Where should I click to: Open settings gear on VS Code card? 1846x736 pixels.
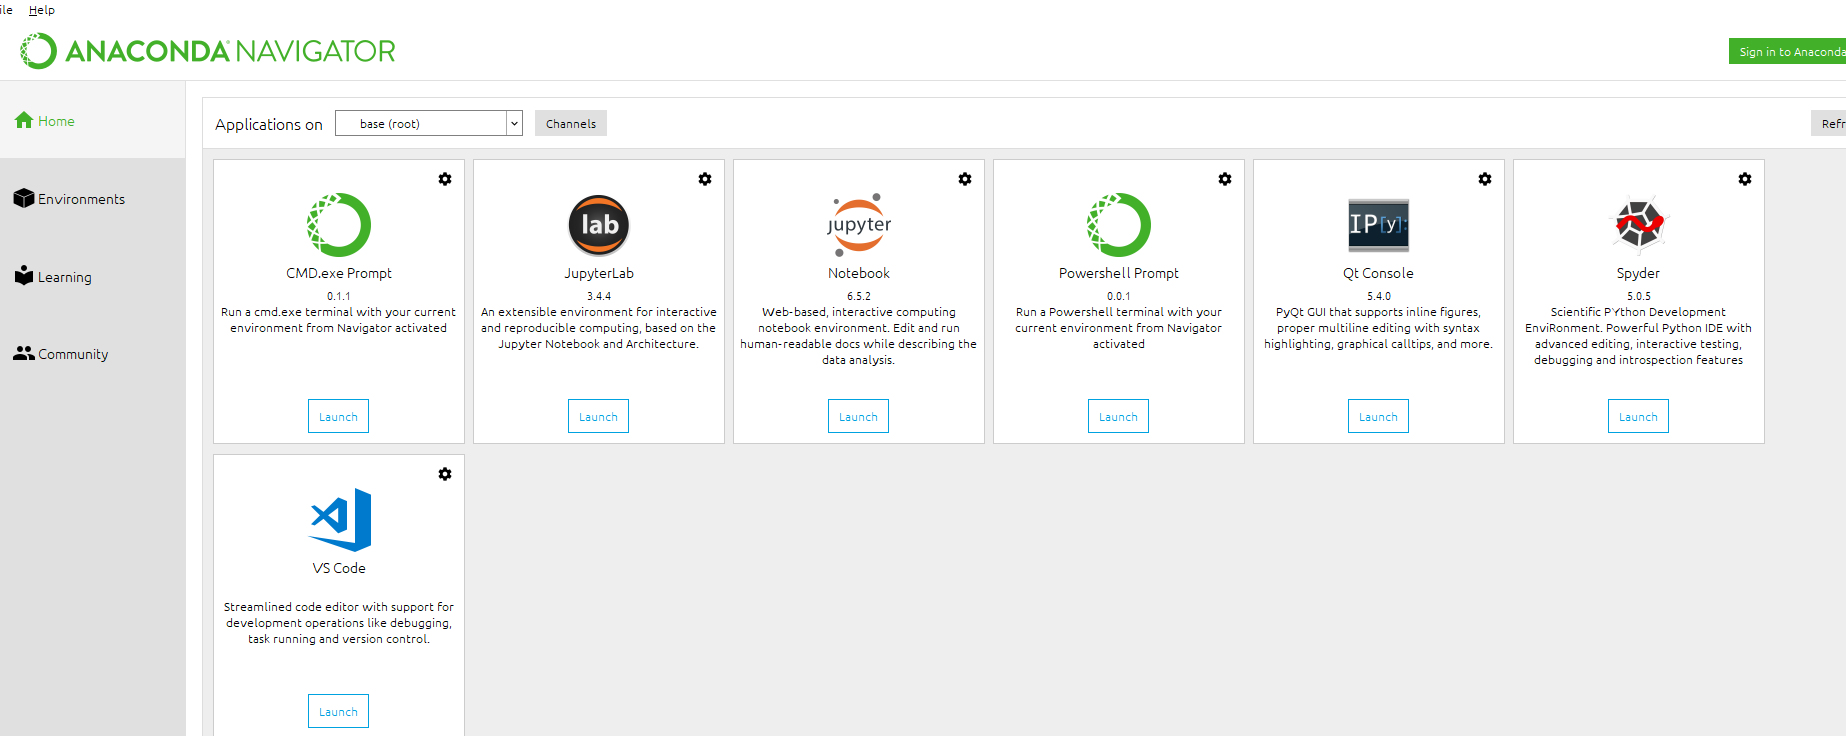click(445, 474)
